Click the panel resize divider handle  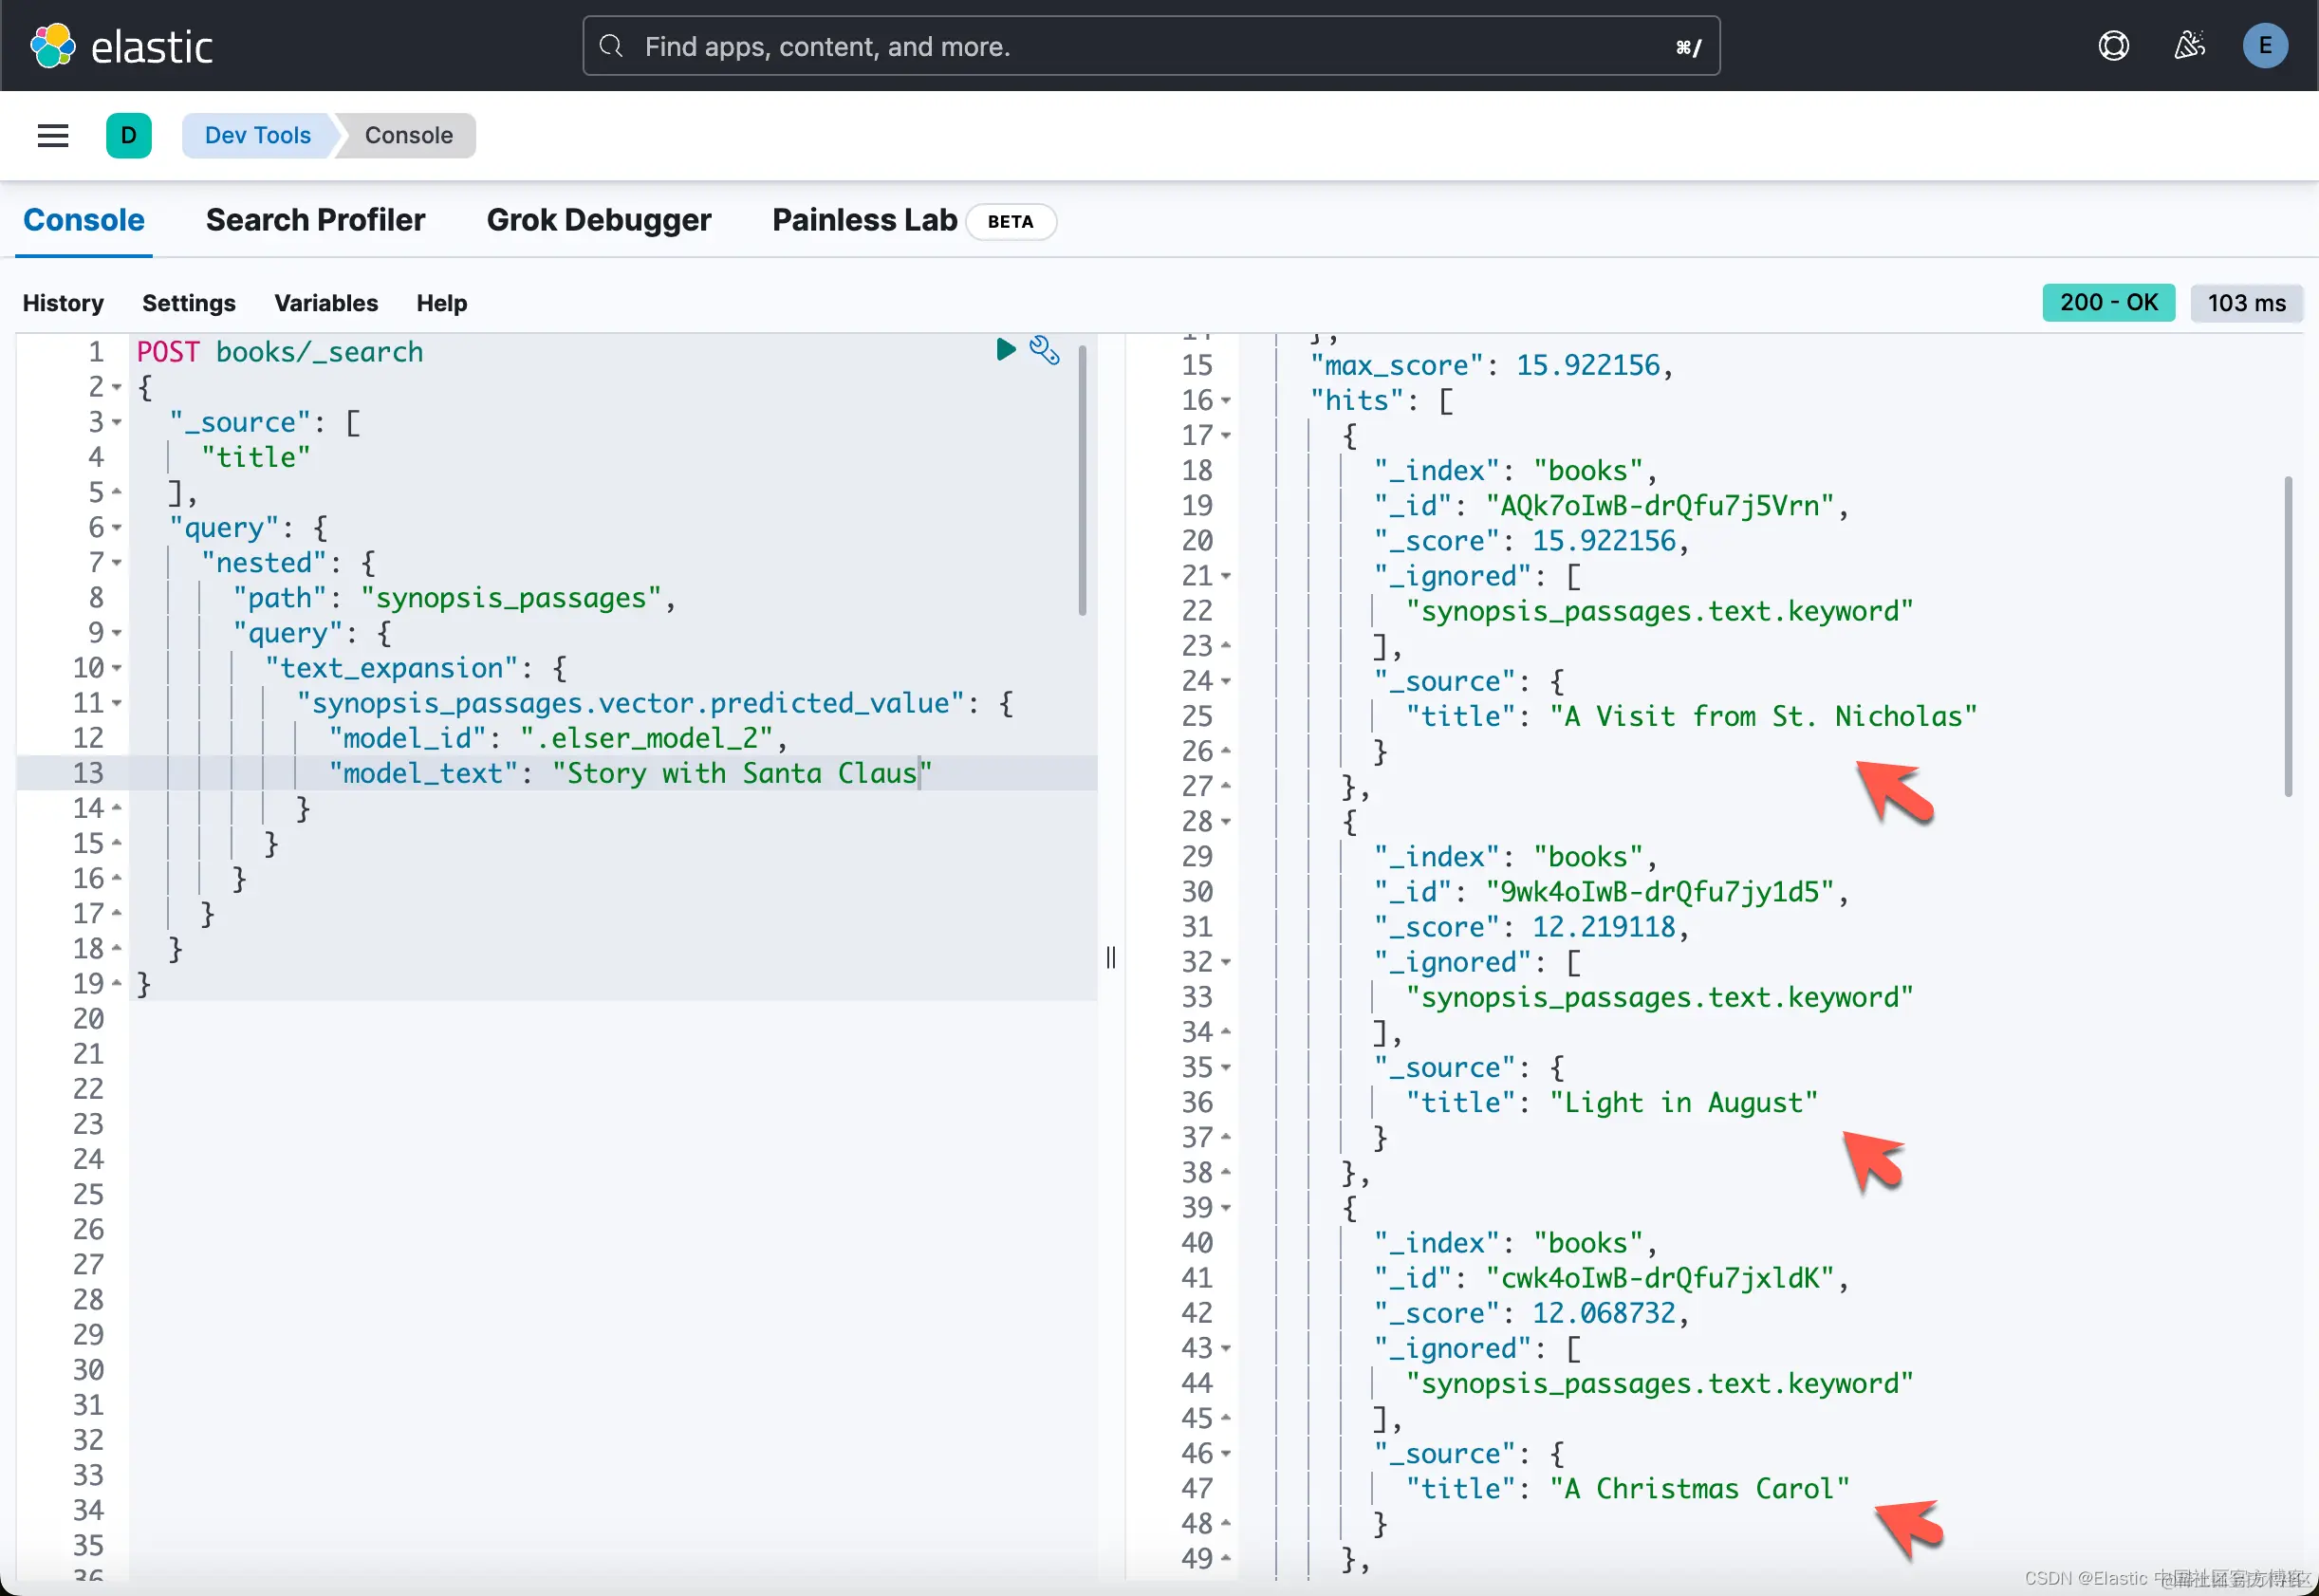[1111, 957]
